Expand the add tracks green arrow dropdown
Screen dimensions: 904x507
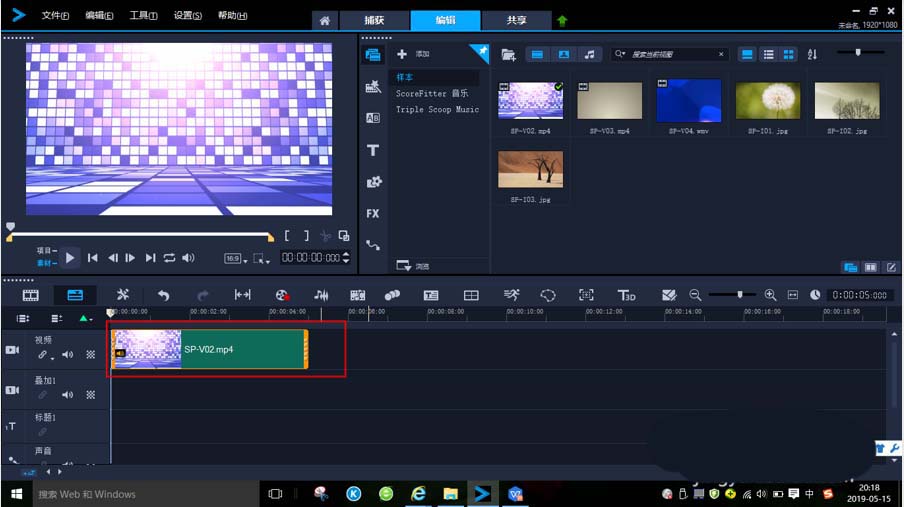(85, 318)
